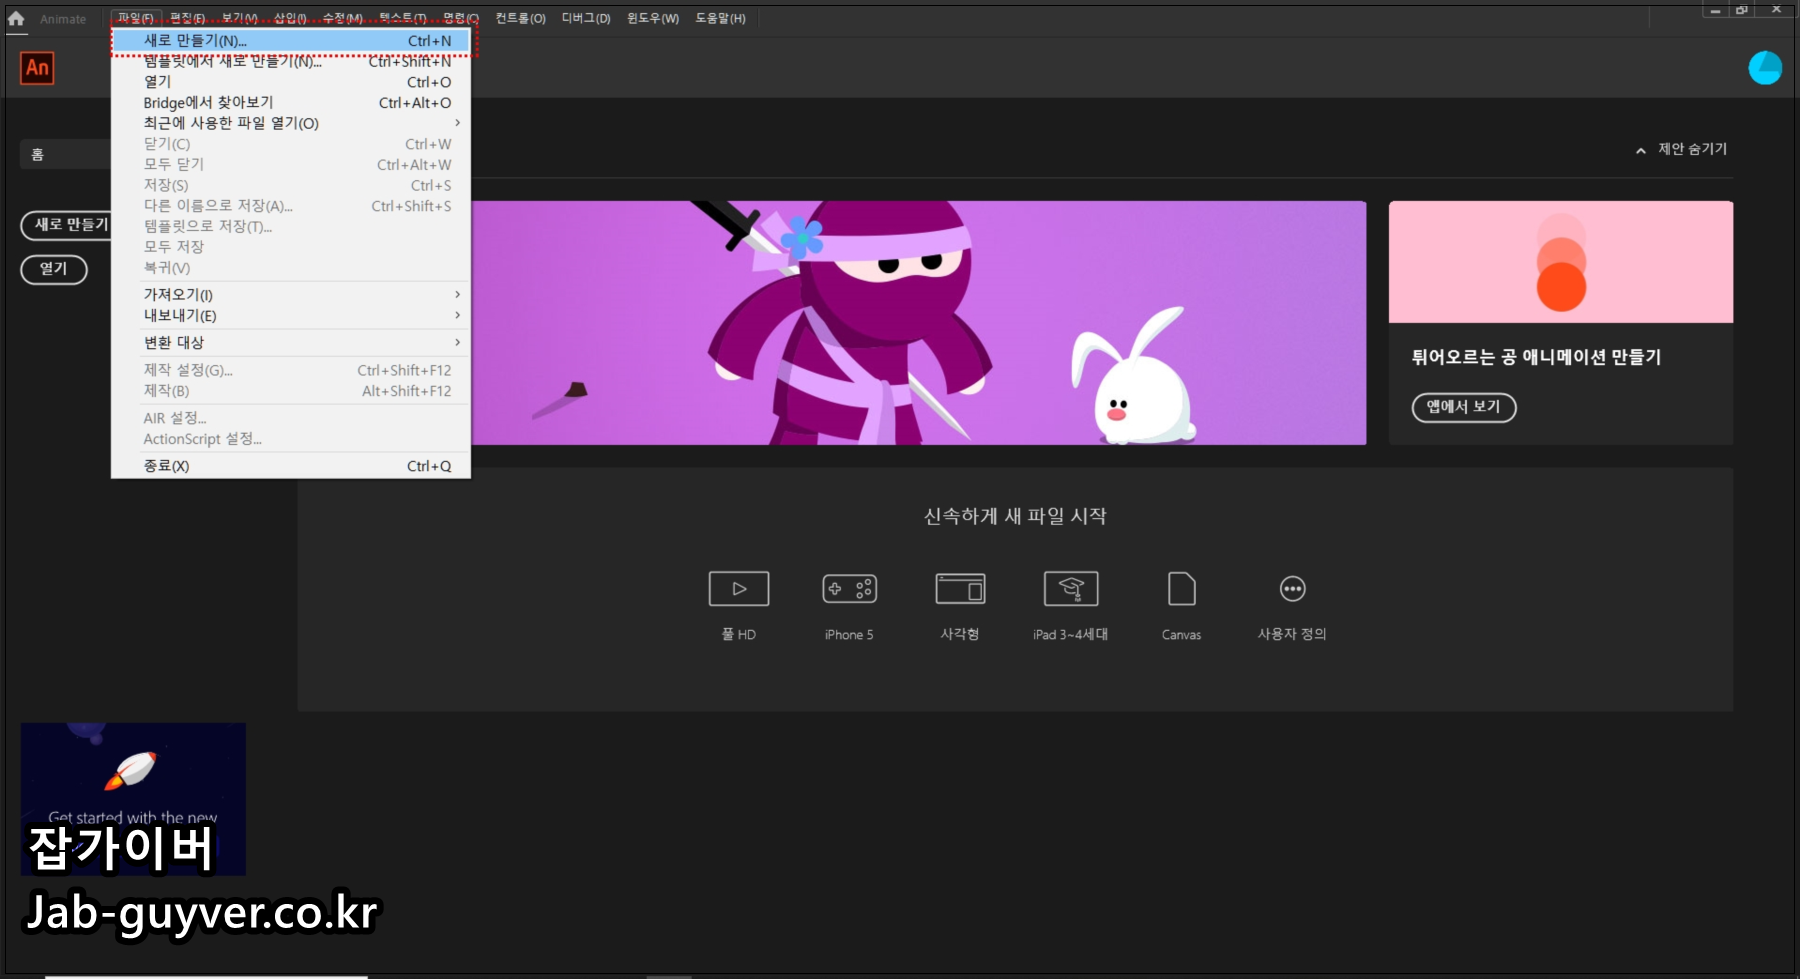Close the open 파일(F) menu
Image resolution: width=1800 pixels, height=979 pixels.
coord(135,18)
